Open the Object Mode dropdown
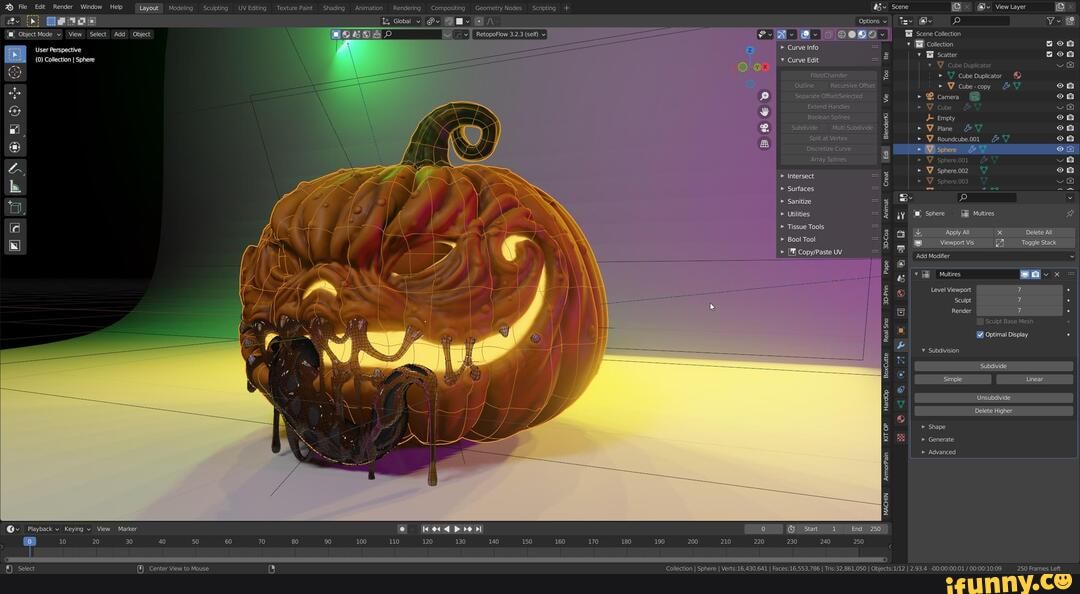The height and width of the screenshot is (594, 1080). pos(36,33)
